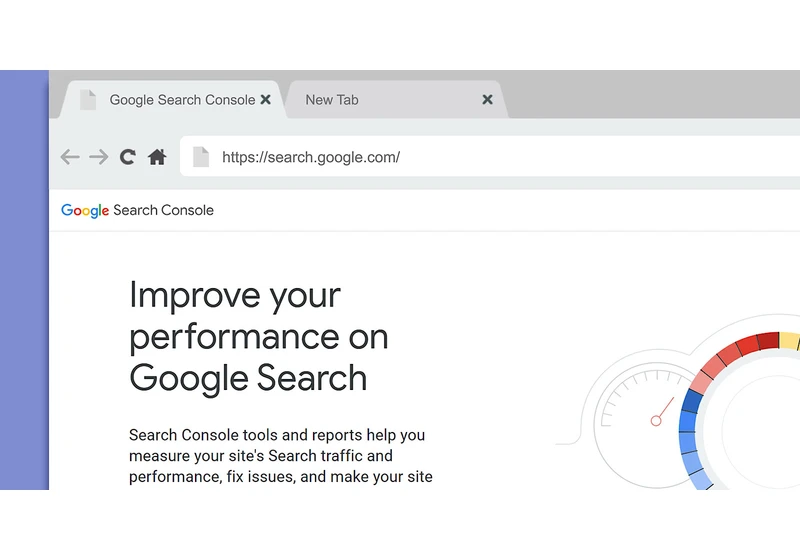
Task: Click the paragraph starting with Search Console tools
Action: point(281,456)
